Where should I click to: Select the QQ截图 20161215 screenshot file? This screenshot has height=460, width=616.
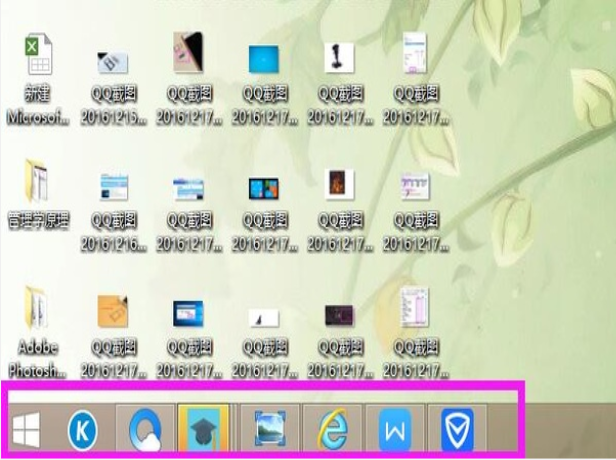tap(113, 62)
